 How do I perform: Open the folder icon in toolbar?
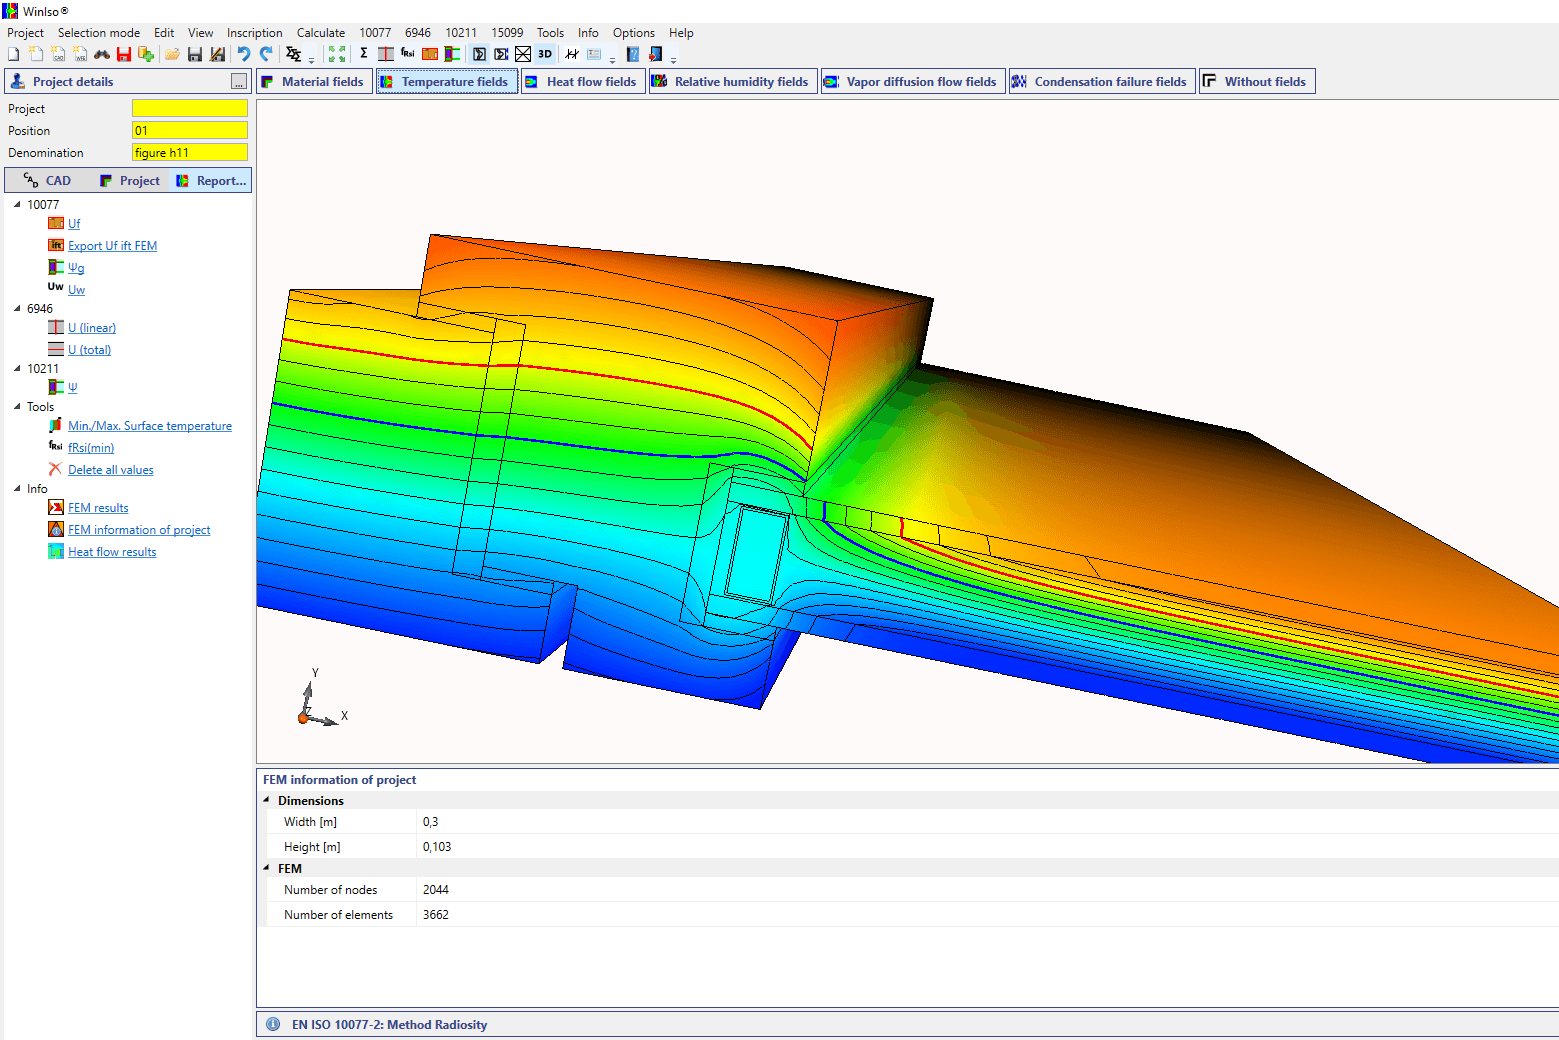coord(172,54)
